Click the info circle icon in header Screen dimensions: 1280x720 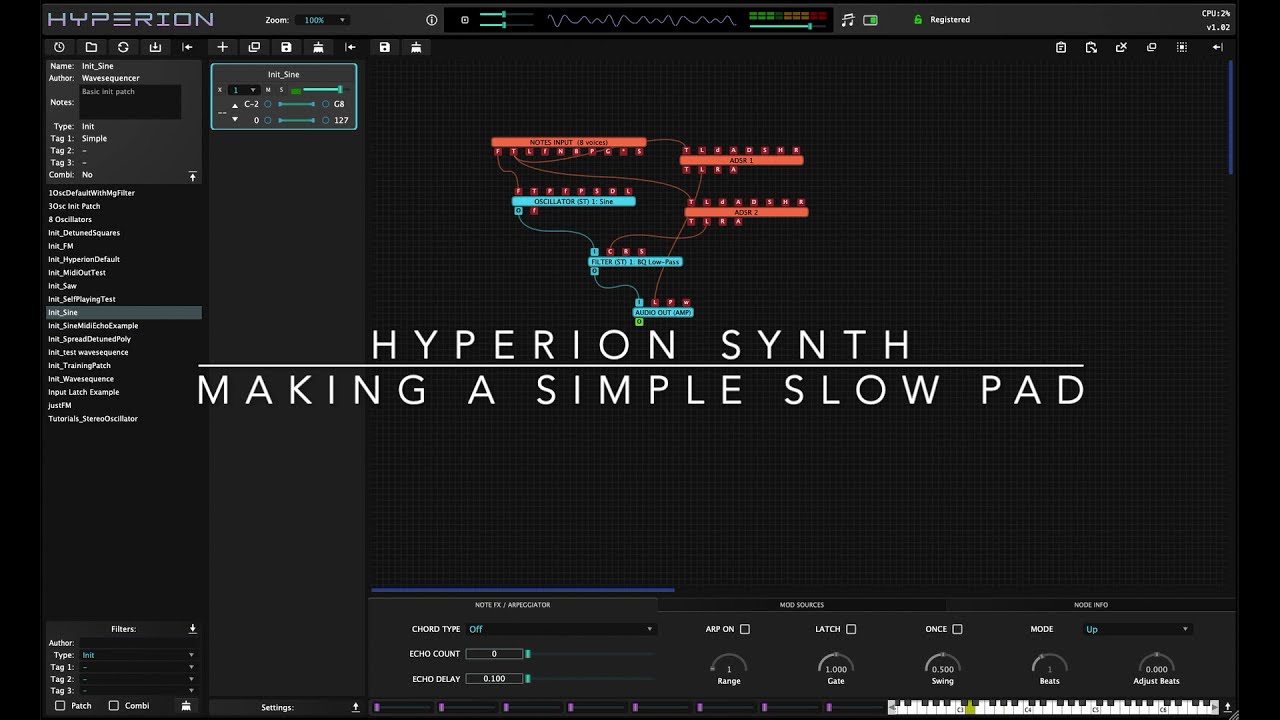click(x=432, y=20)
